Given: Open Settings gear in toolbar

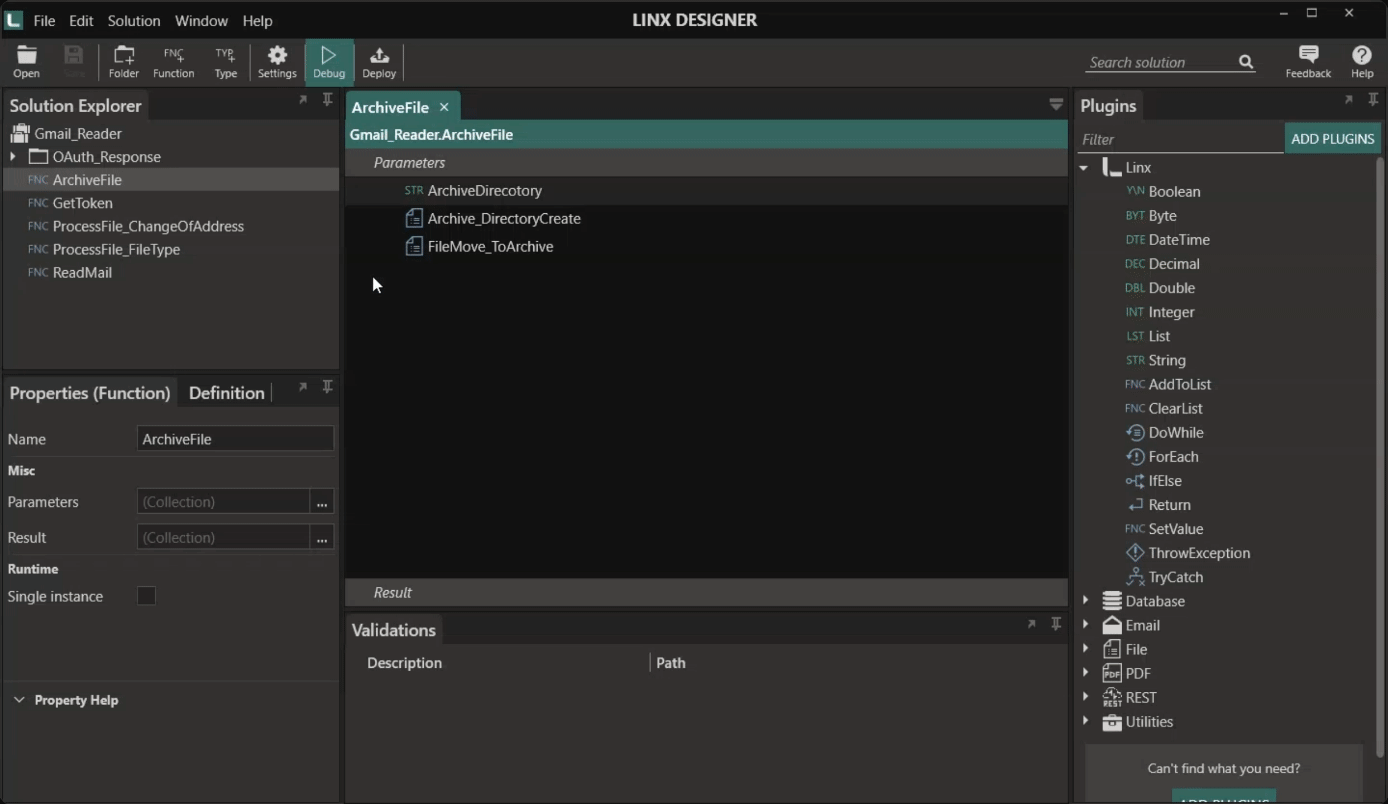Looking at the screenshot, I should point(277,62).
